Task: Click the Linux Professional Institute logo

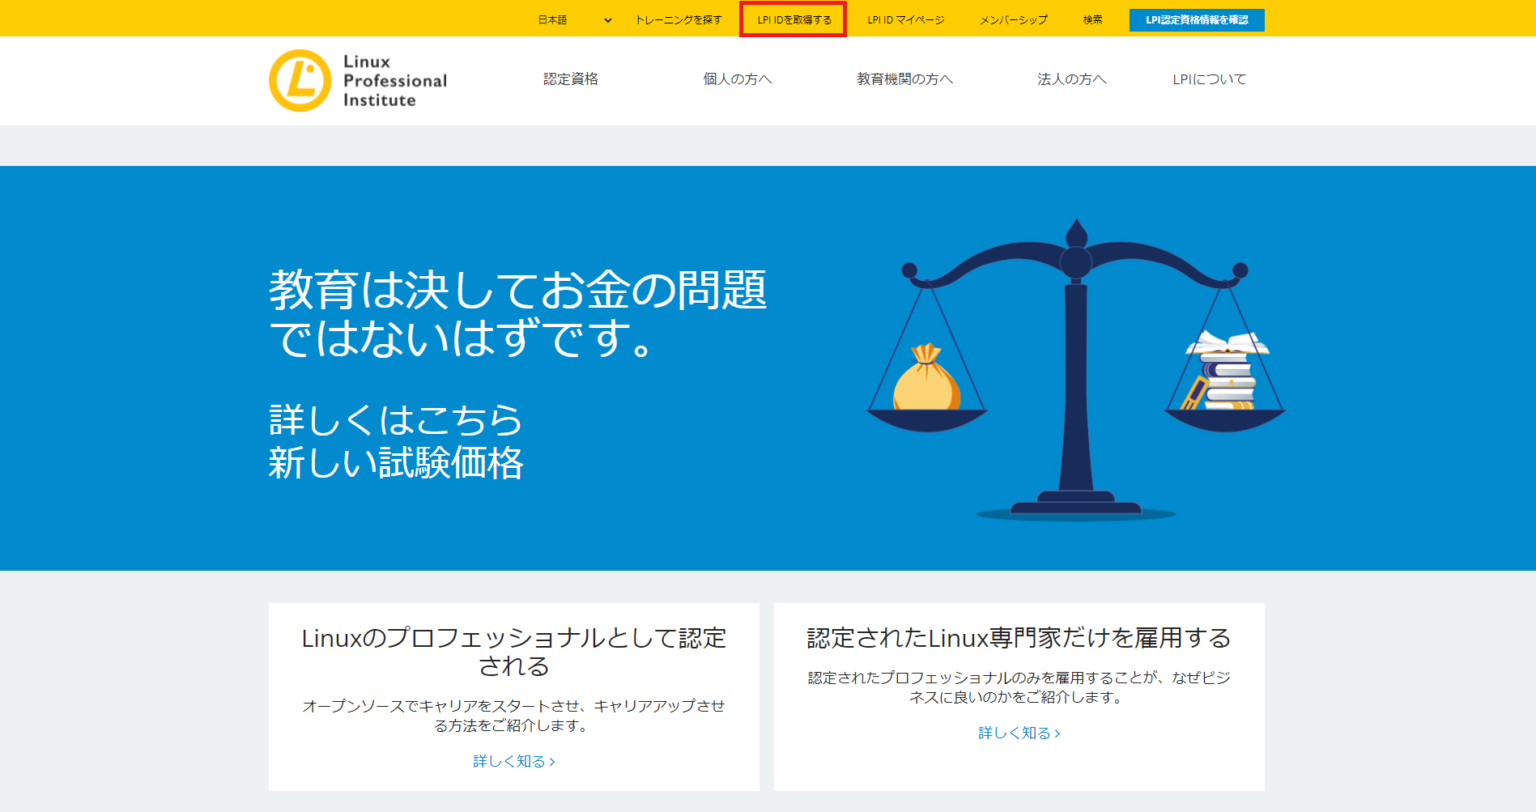Action: tap(357, 80)
